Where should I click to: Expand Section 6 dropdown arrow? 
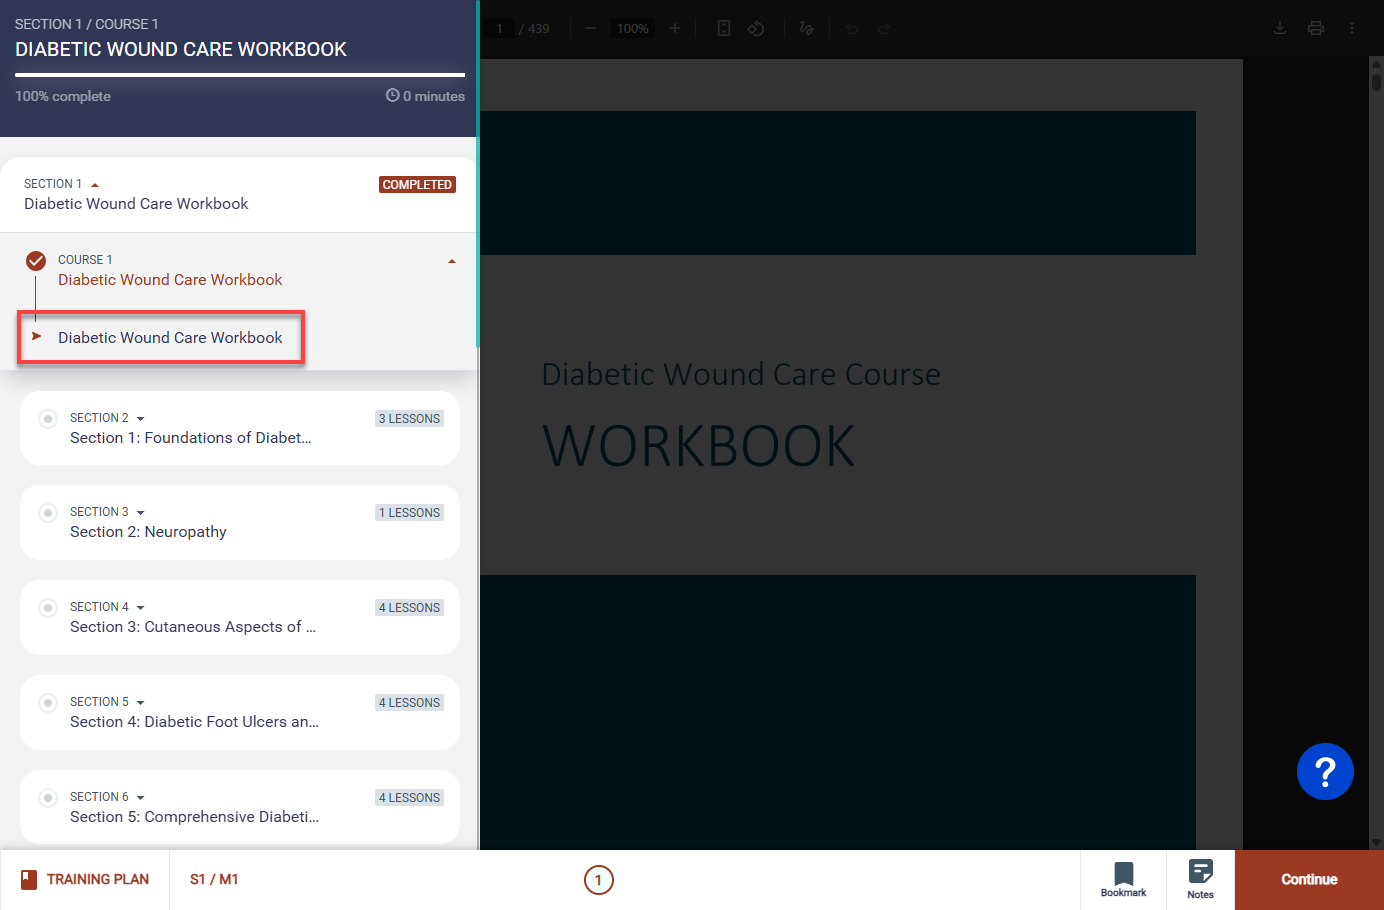tap(141, 798)
